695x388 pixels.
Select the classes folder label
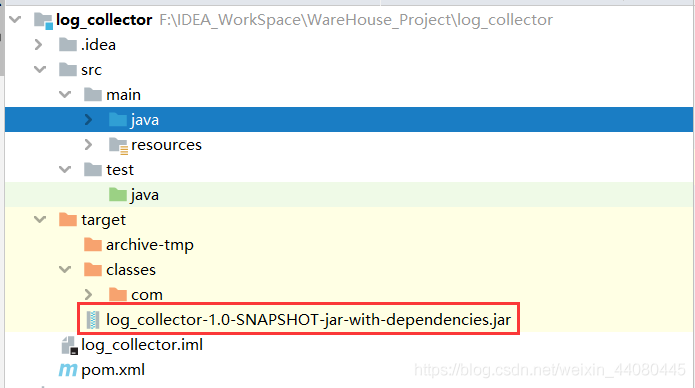(x=131, y=270)
